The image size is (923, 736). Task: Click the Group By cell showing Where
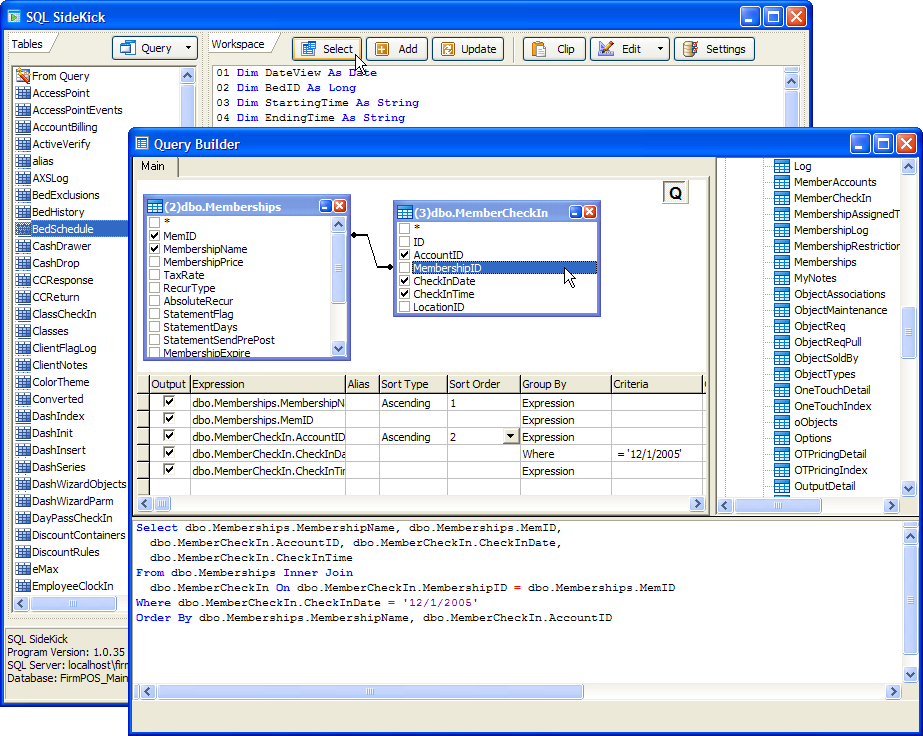565,454
